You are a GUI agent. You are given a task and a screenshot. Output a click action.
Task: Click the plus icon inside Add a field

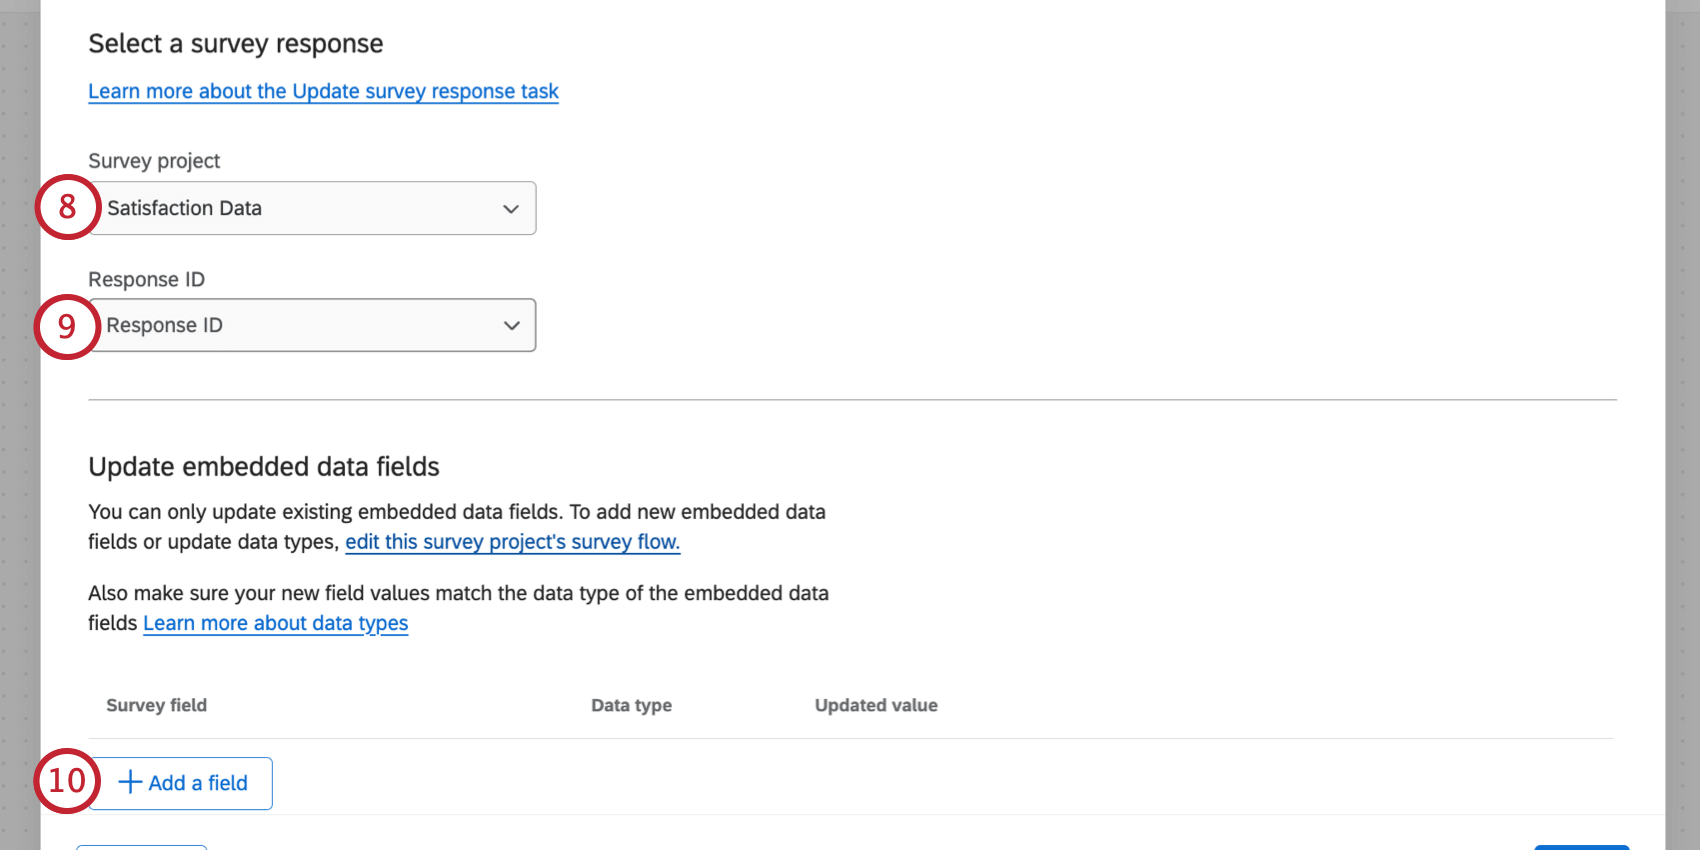click(130, 783)
